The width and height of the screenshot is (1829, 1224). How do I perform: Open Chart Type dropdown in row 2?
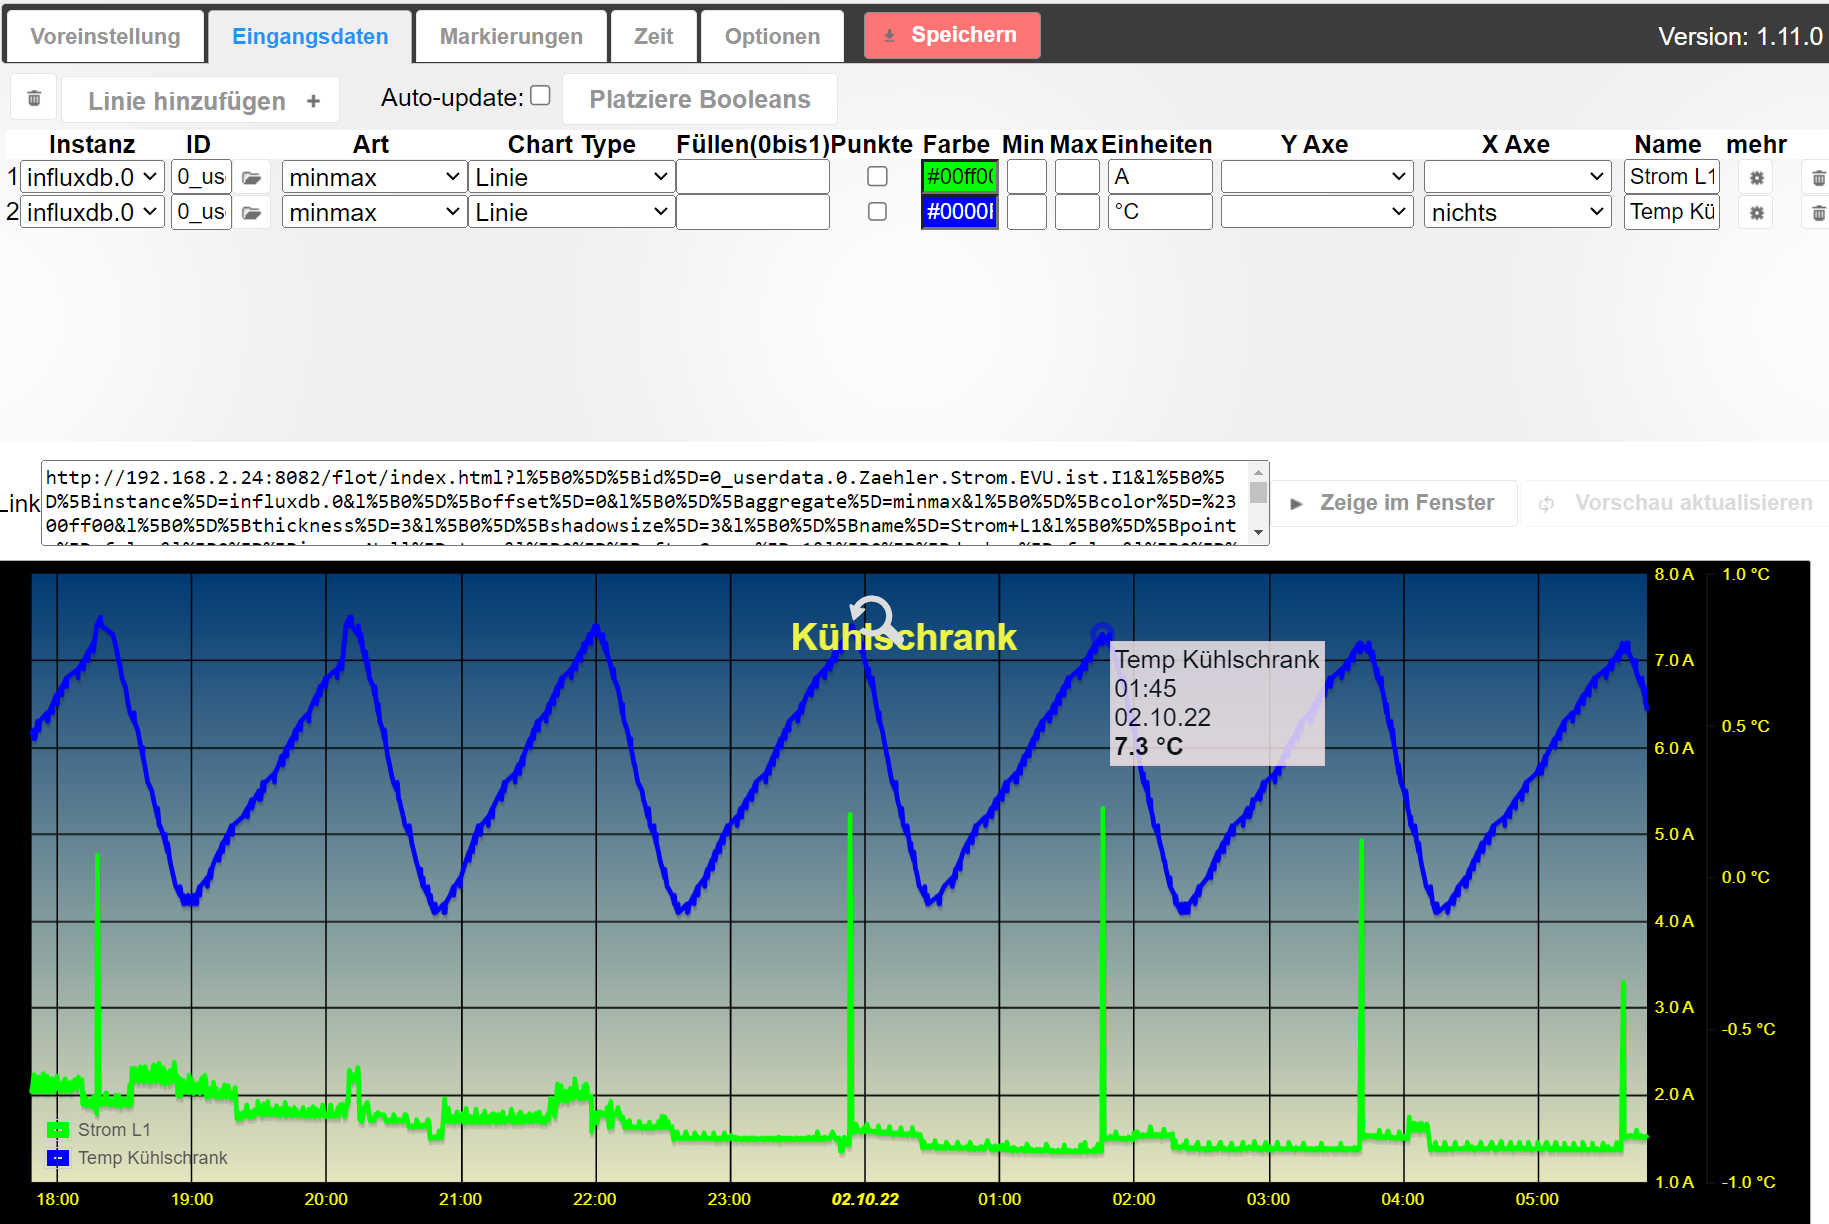571,212
